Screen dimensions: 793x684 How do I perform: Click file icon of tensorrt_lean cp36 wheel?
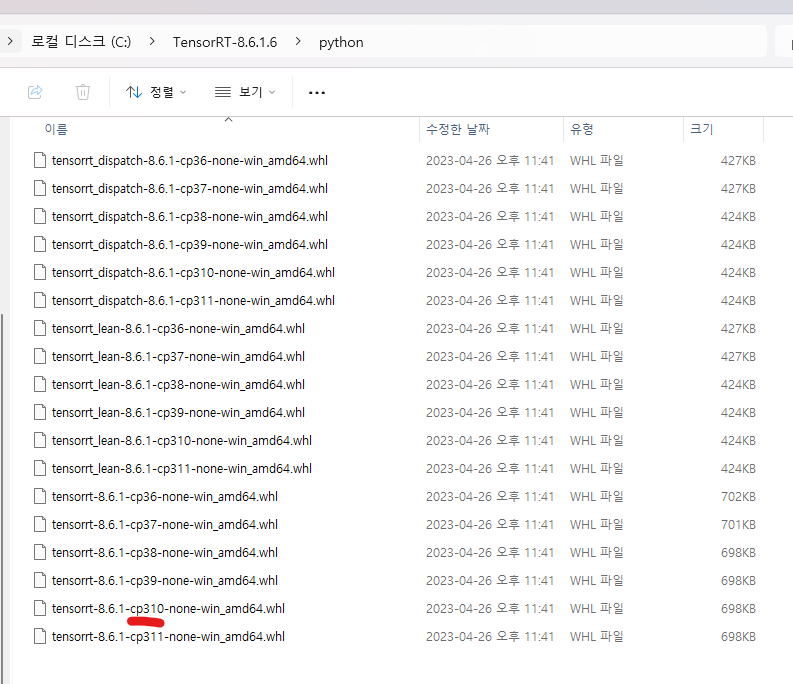(40, 328)
